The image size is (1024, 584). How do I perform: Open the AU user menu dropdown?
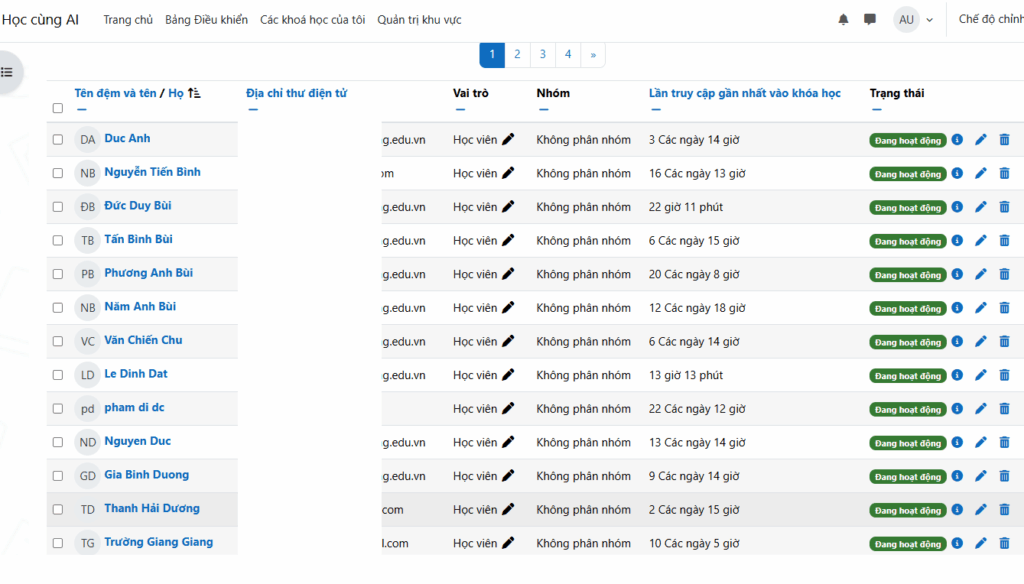pos(915,20)
